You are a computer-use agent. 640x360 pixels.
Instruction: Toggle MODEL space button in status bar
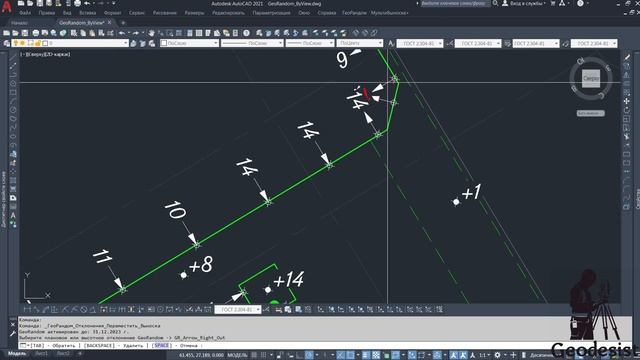point(237,355)
